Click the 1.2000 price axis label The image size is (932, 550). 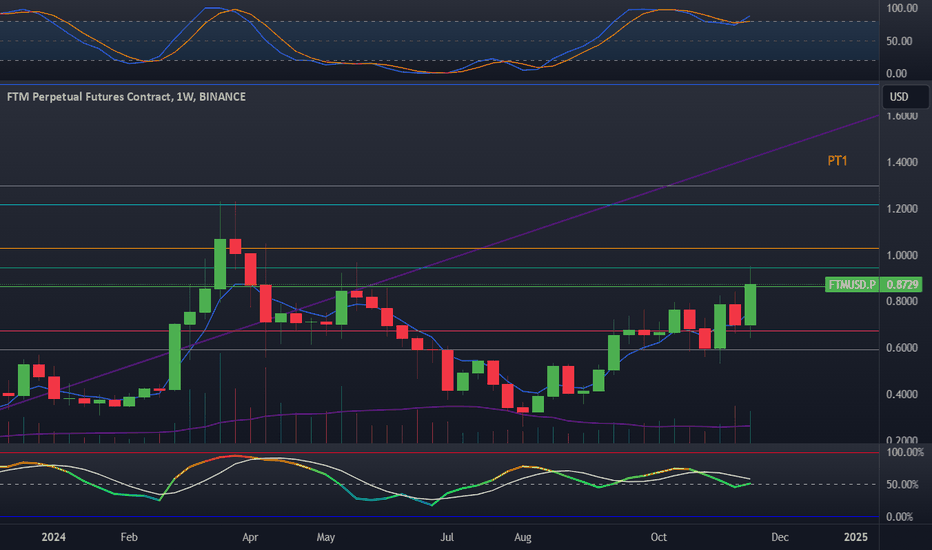[902, 209]
